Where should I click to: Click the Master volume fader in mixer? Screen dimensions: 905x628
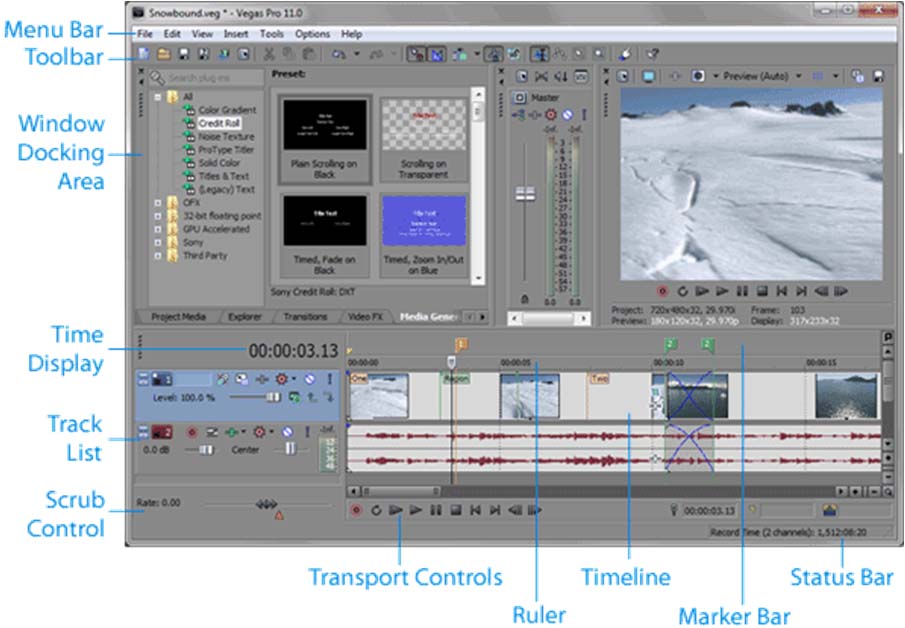coord(525,193)
